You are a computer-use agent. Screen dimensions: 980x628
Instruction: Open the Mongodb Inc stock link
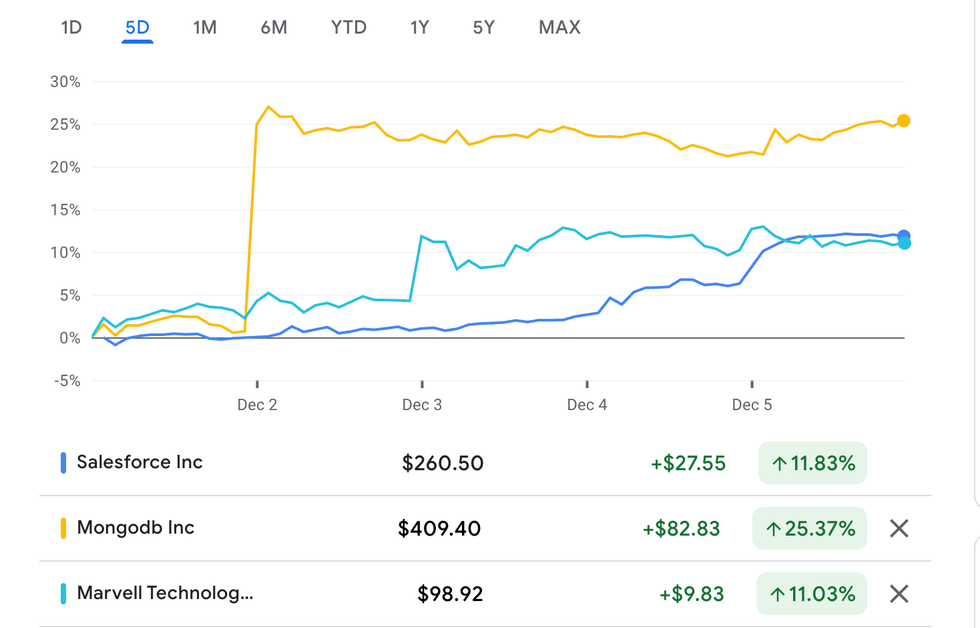tap(136, 528)
